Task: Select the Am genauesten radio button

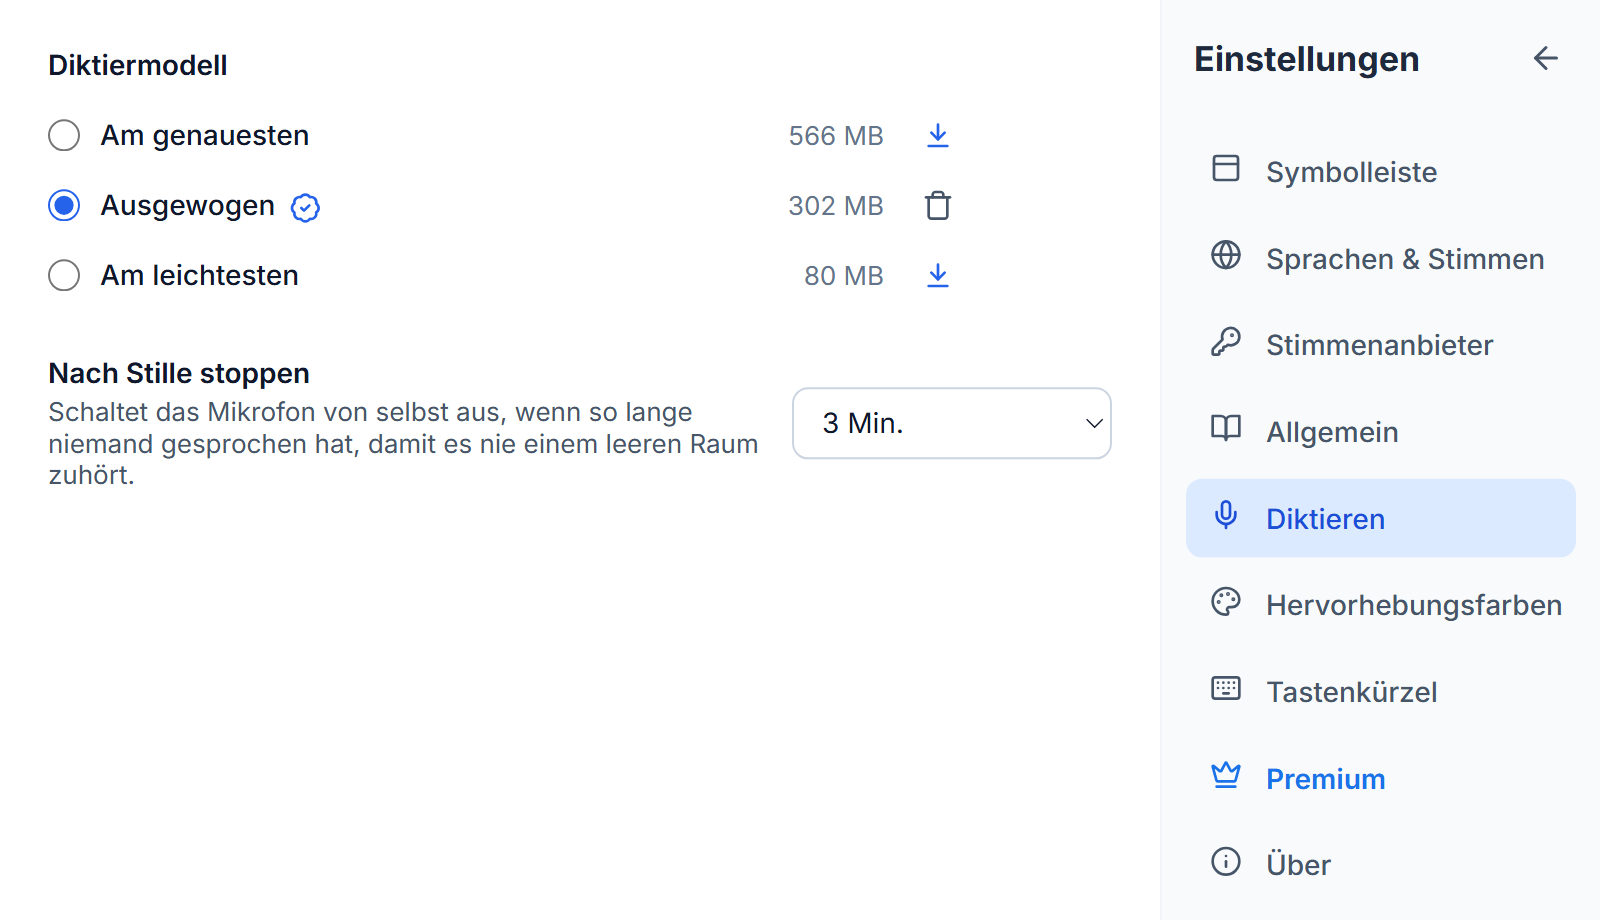Action: pos(64,135)
